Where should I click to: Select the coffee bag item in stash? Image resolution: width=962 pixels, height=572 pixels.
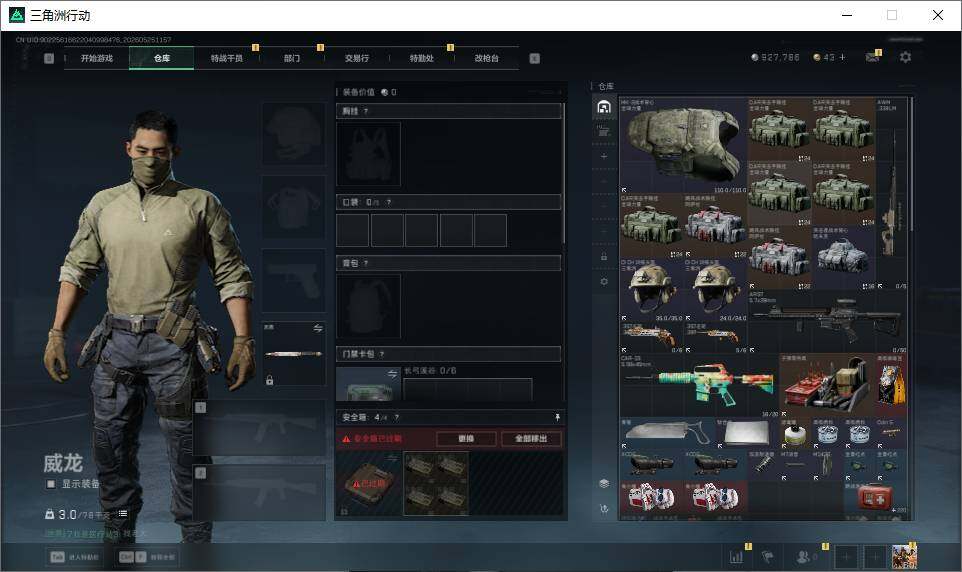[891, 385]
